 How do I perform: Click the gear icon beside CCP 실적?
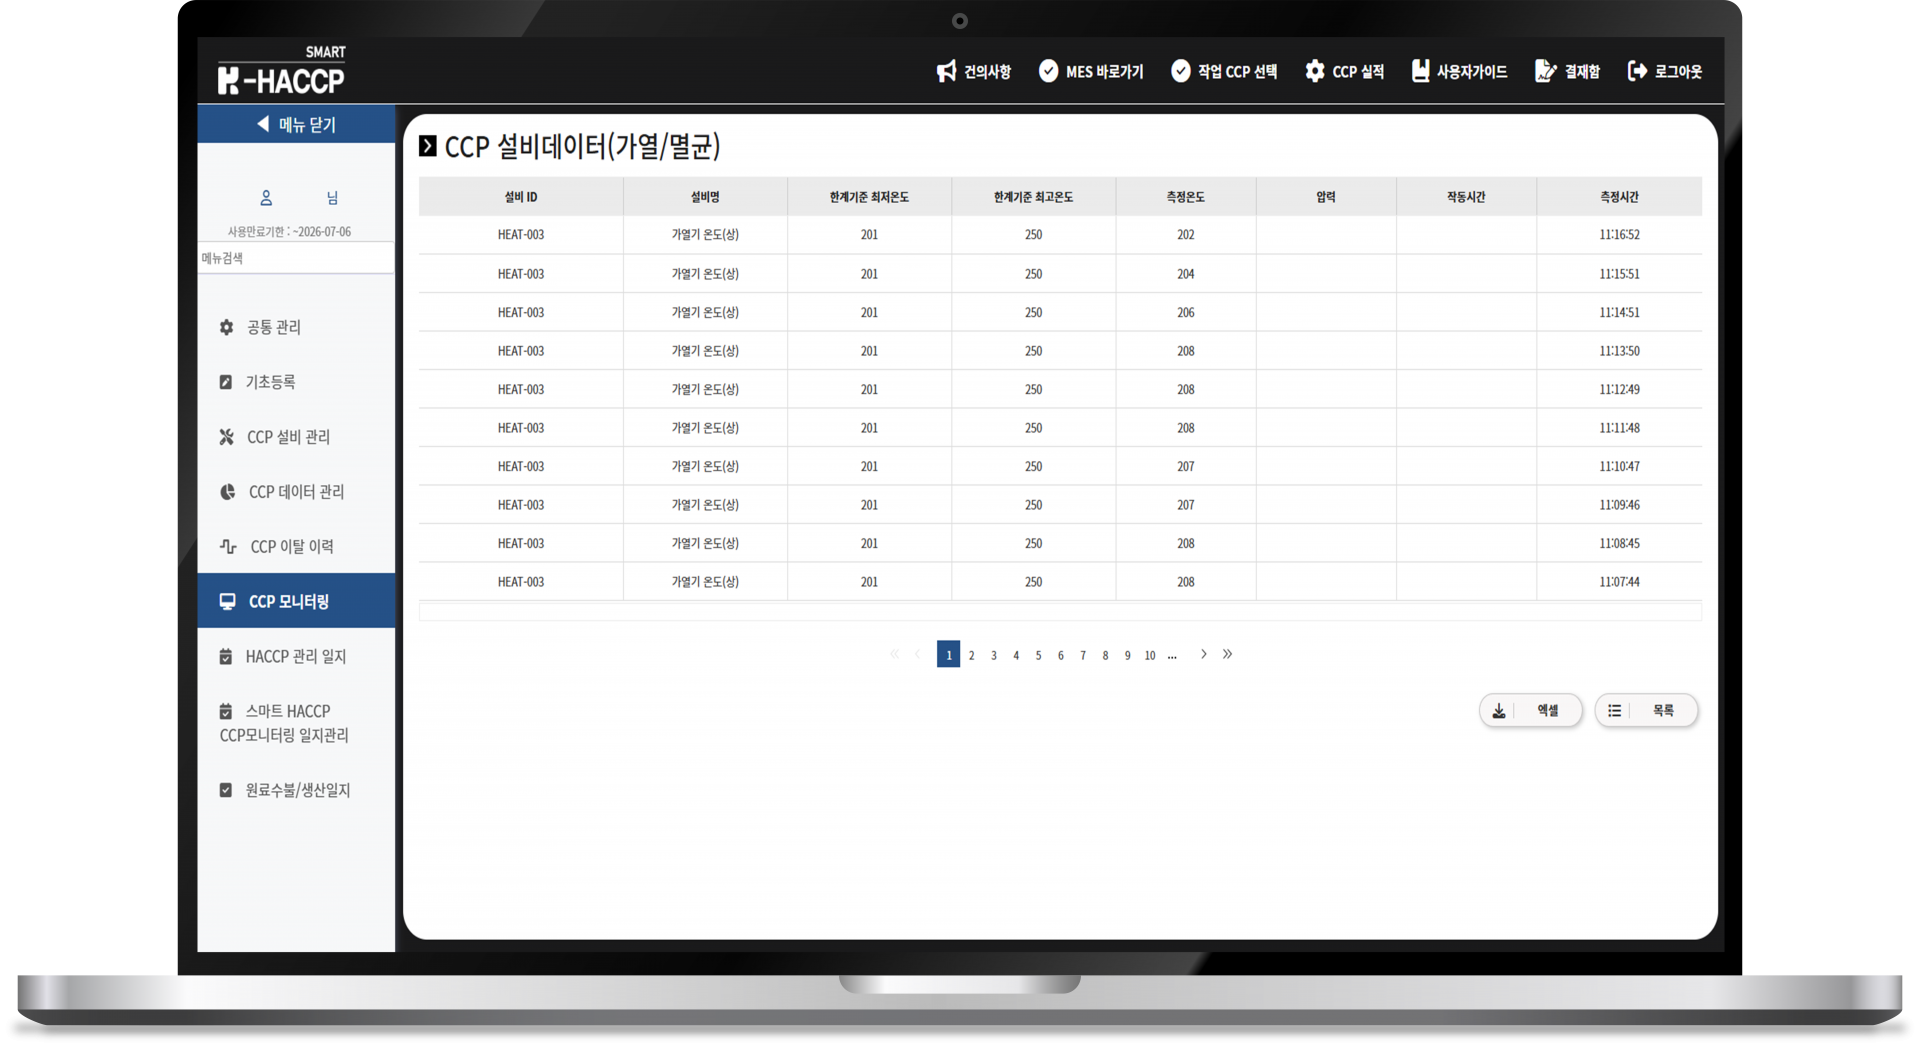tap(1315, 71)
